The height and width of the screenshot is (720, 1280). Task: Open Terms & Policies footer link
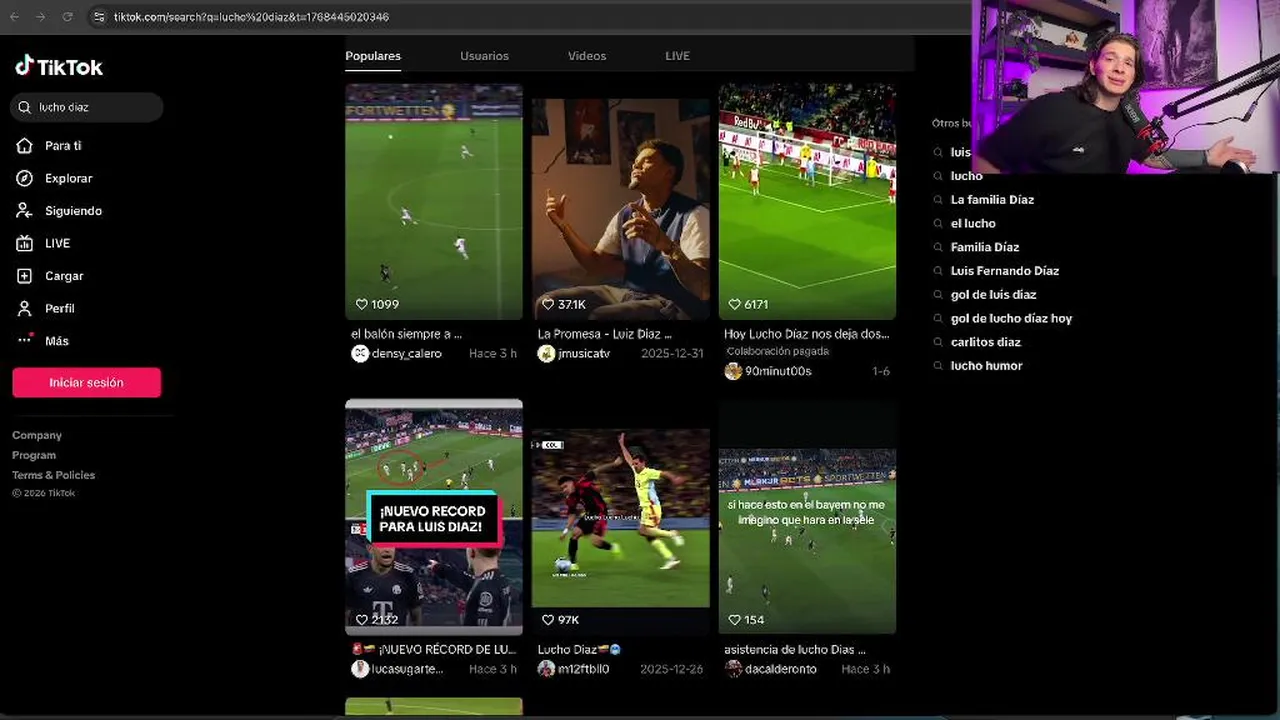(x=53, y=475)
